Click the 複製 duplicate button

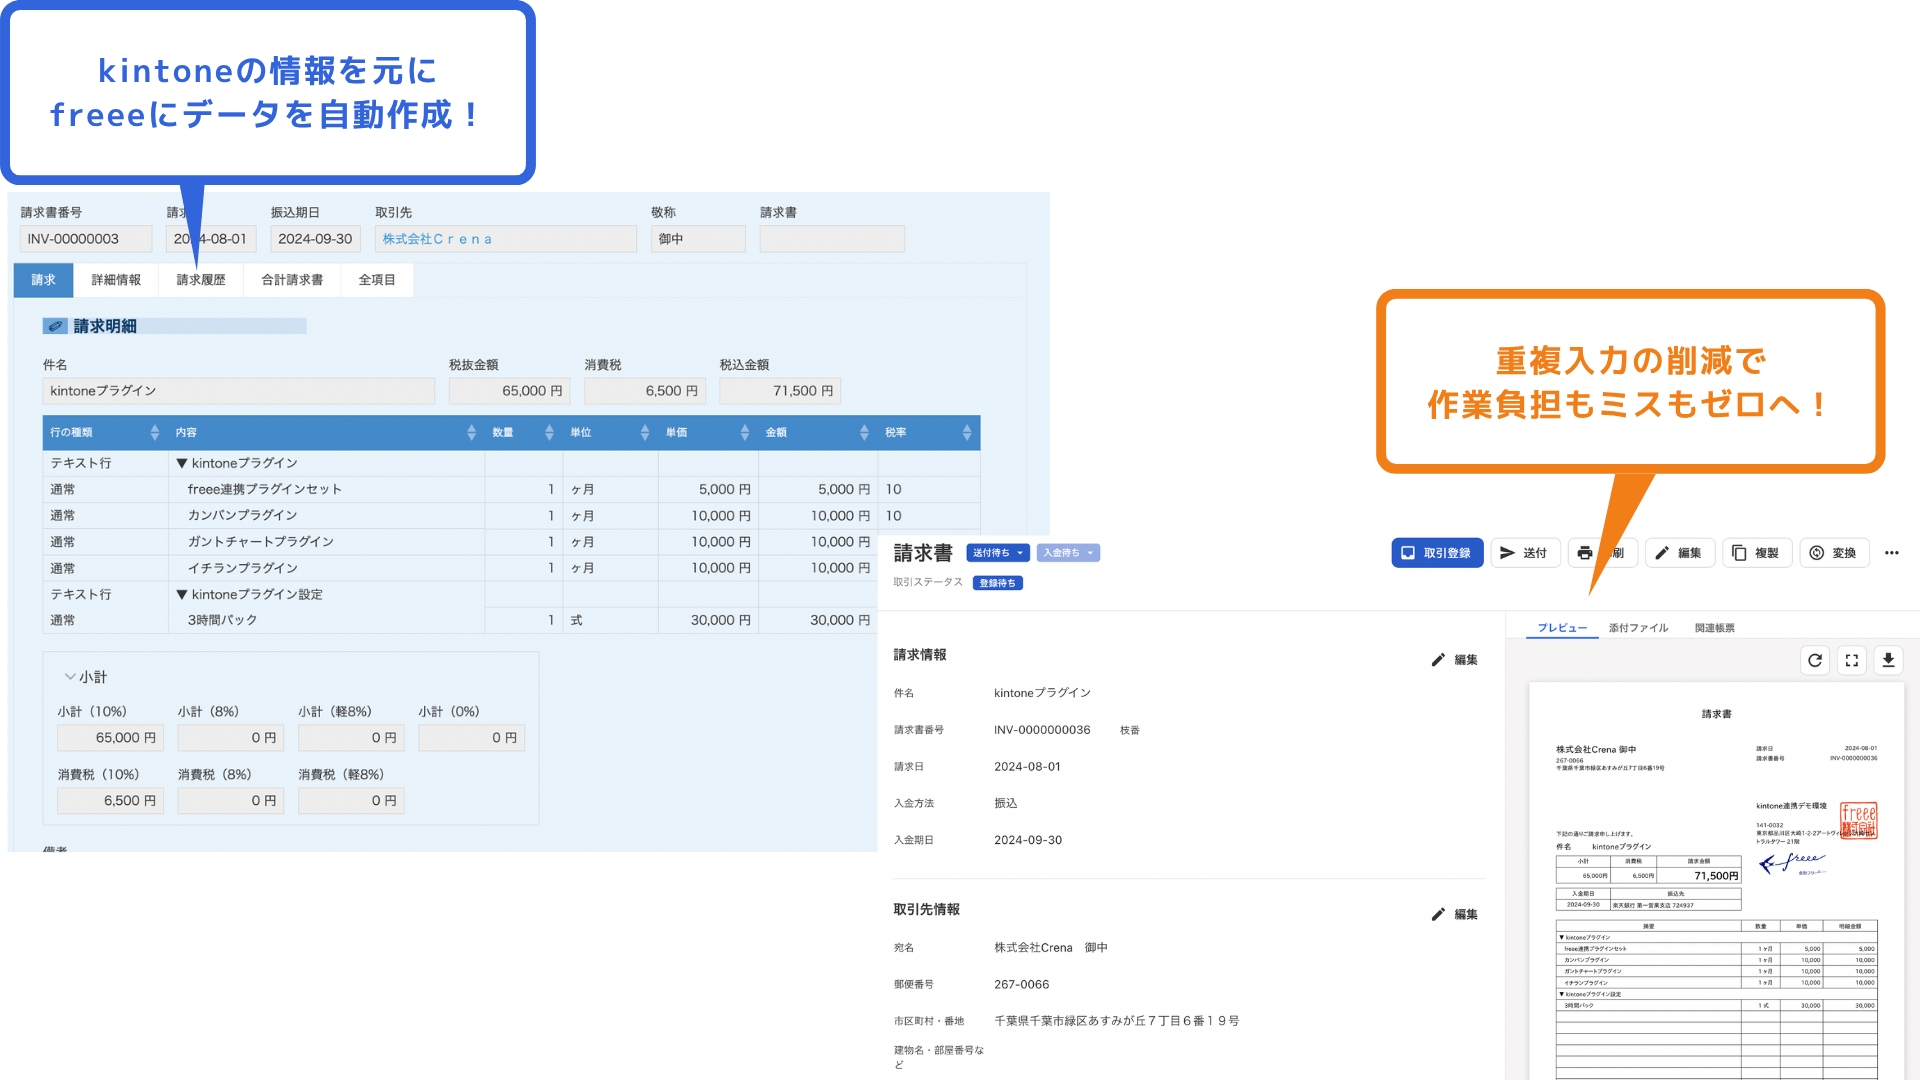(x=1757, y=553)
